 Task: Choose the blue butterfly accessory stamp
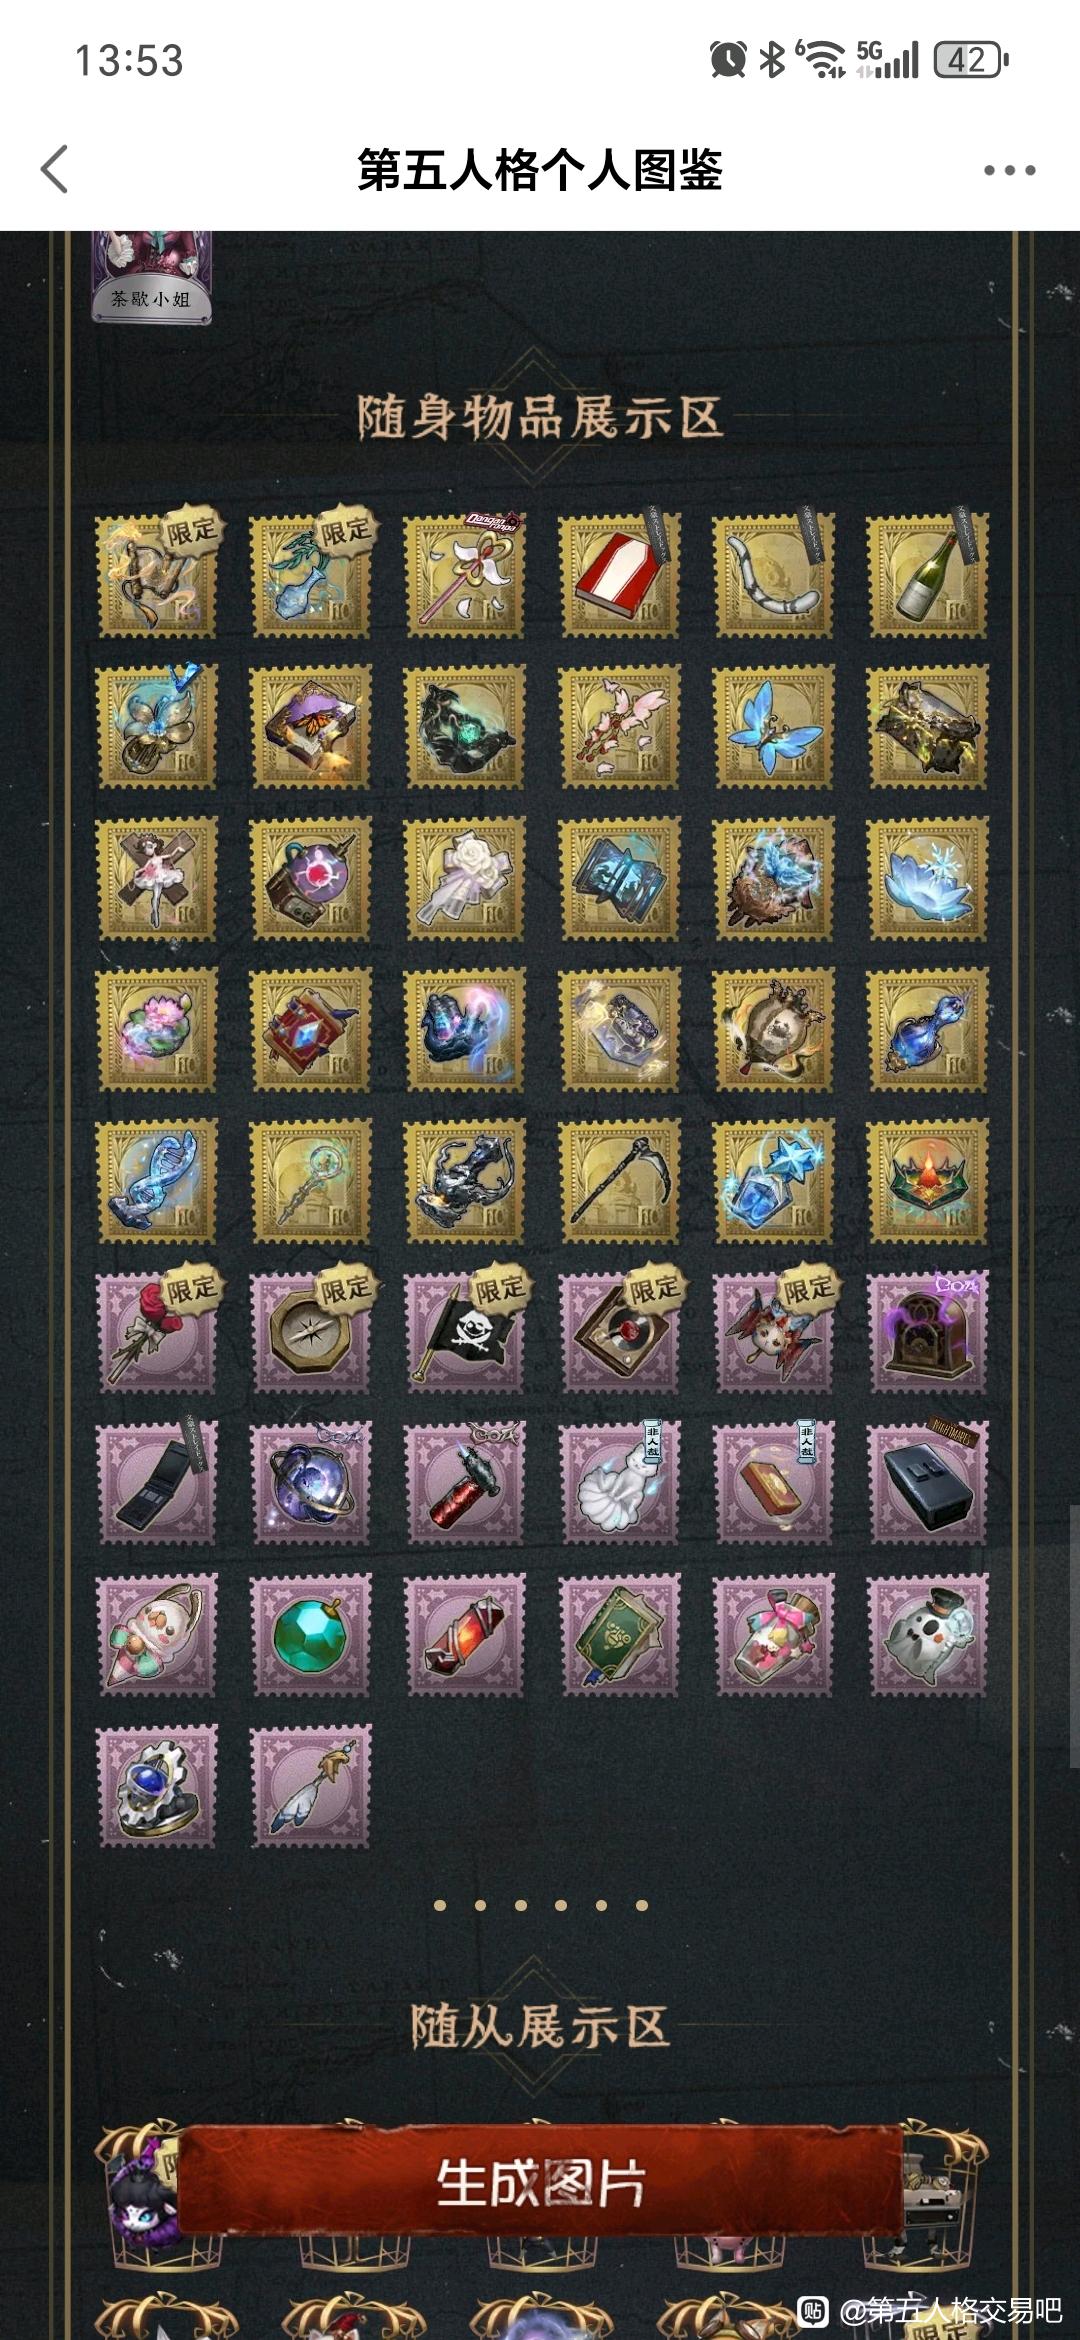pos(773,727)
